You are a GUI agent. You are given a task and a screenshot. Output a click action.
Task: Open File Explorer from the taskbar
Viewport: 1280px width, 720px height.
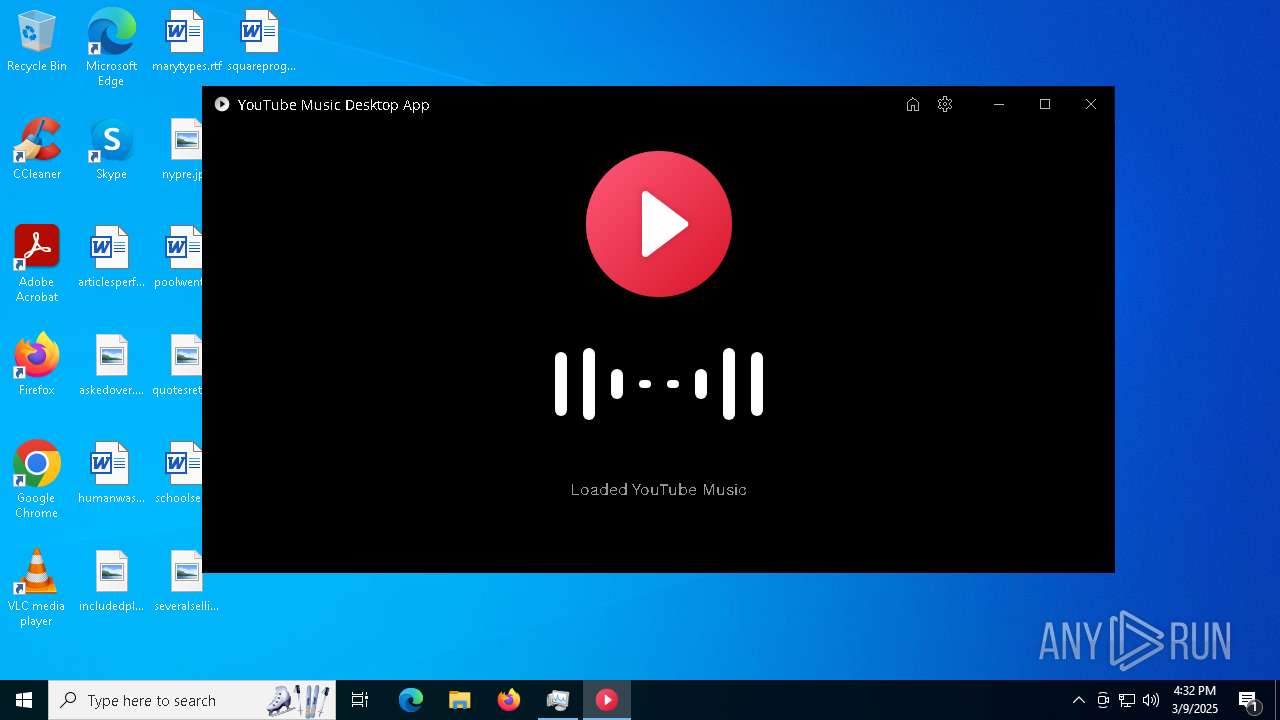(x=460, y=700)
